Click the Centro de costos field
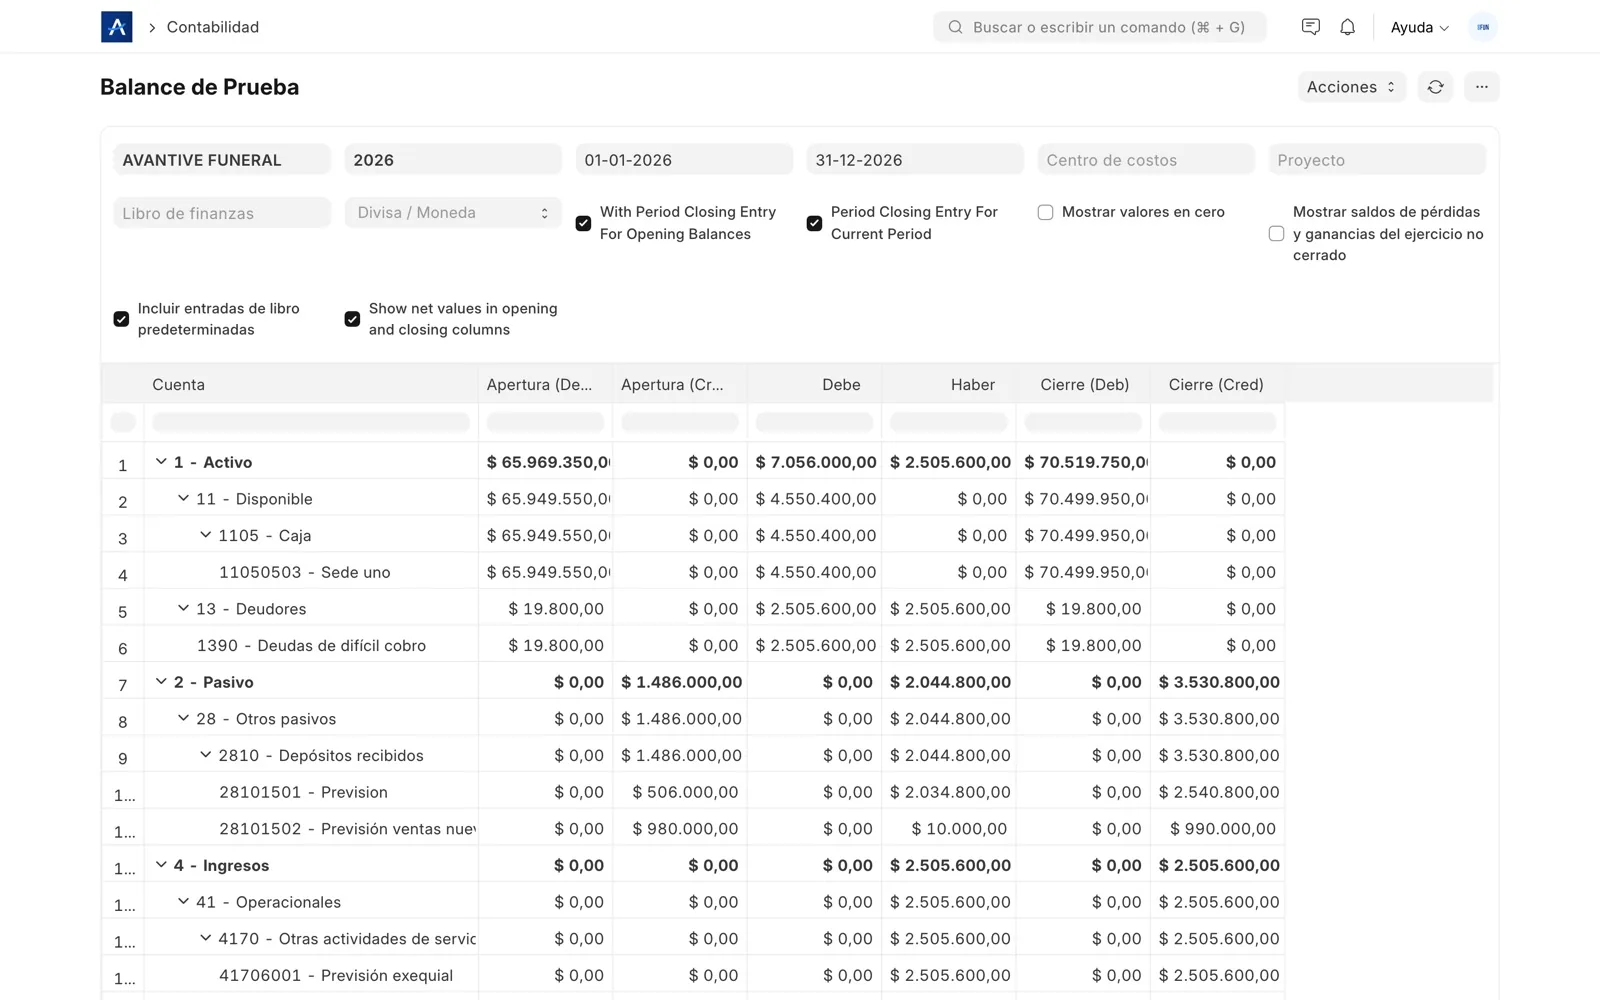1600x1000 pixels. [1146, 160]
